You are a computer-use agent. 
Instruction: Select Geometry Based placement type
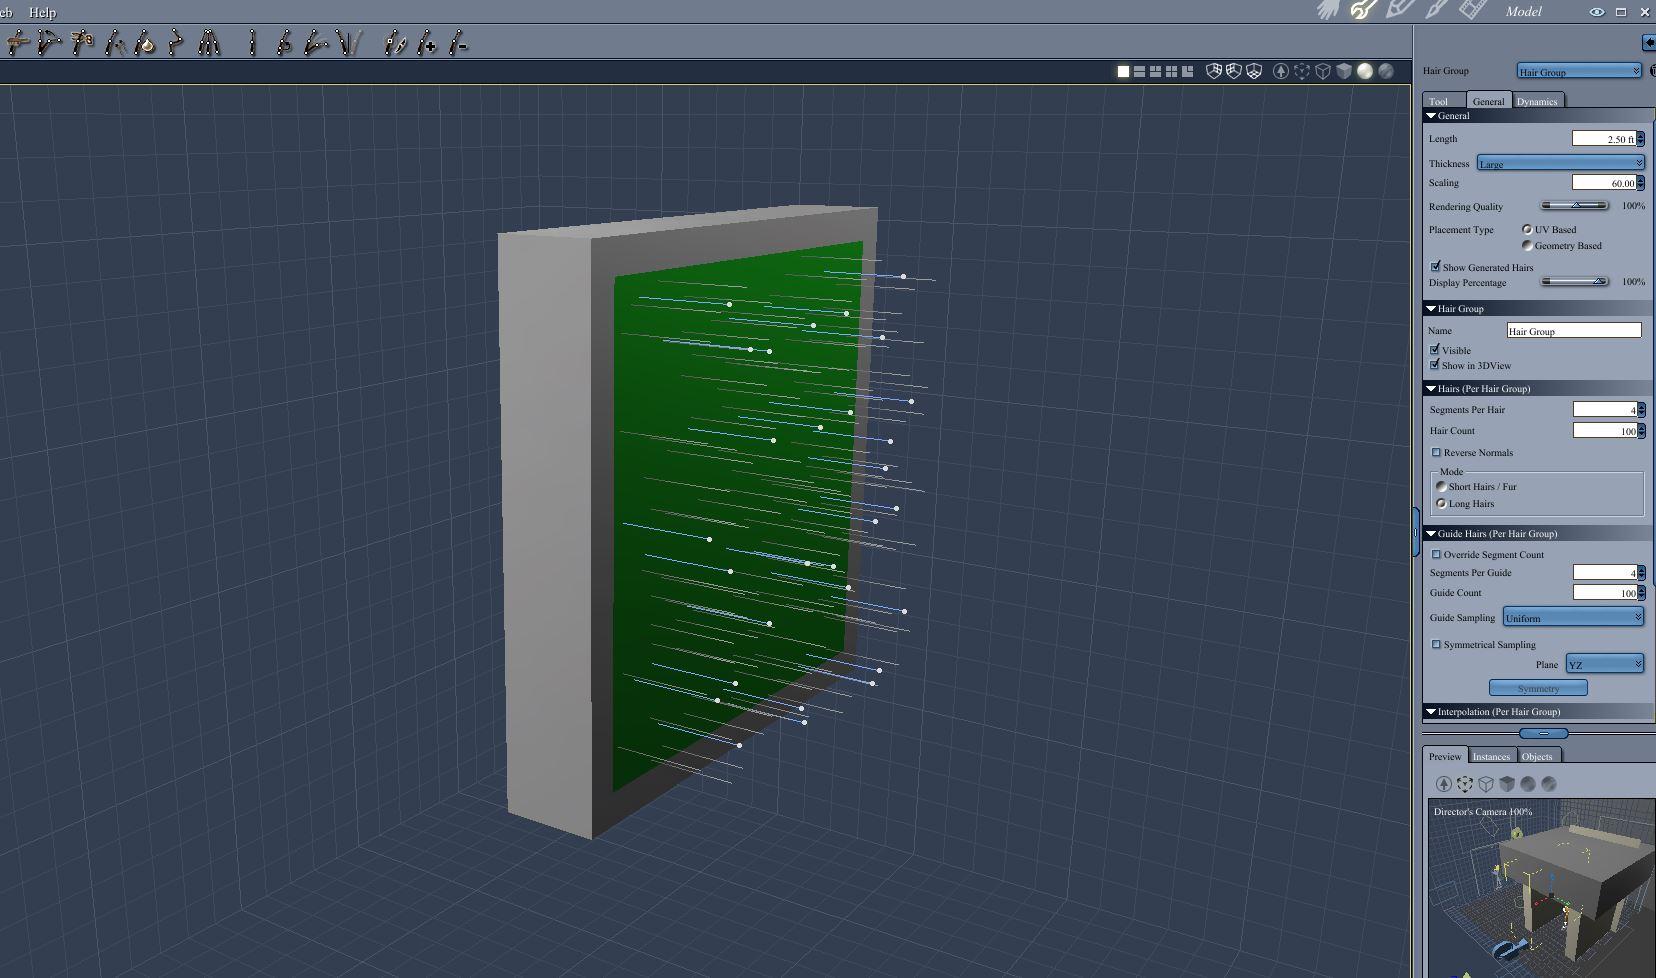tap(1527, 245)
